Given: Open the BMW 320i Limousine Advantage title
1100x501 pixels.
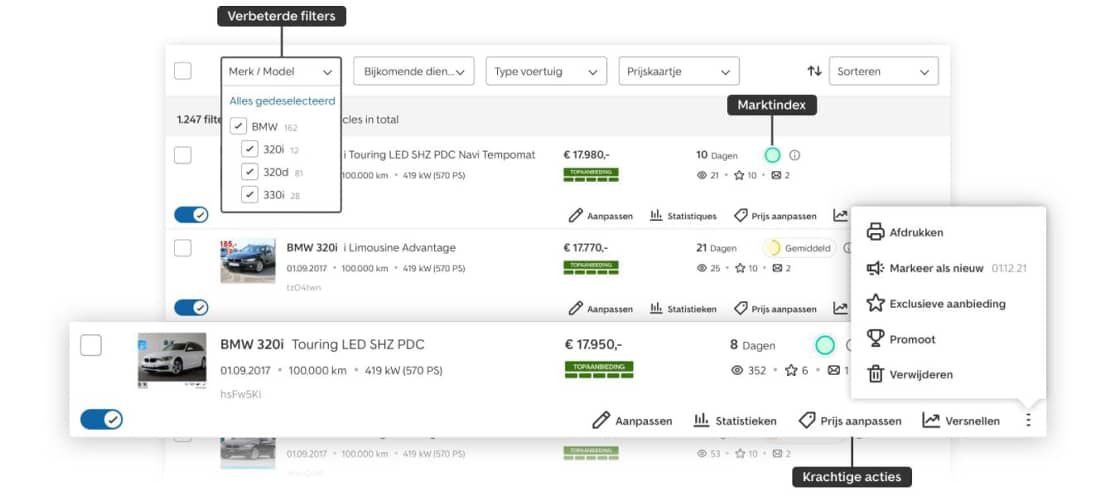Looking at the screenshot, I should point(371,248).
